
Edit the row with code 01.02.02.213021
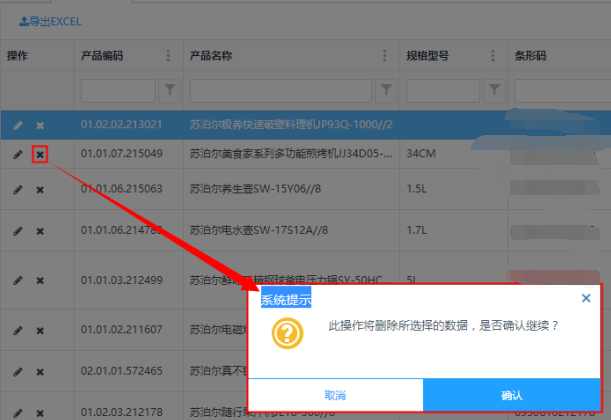coord(17,125)
